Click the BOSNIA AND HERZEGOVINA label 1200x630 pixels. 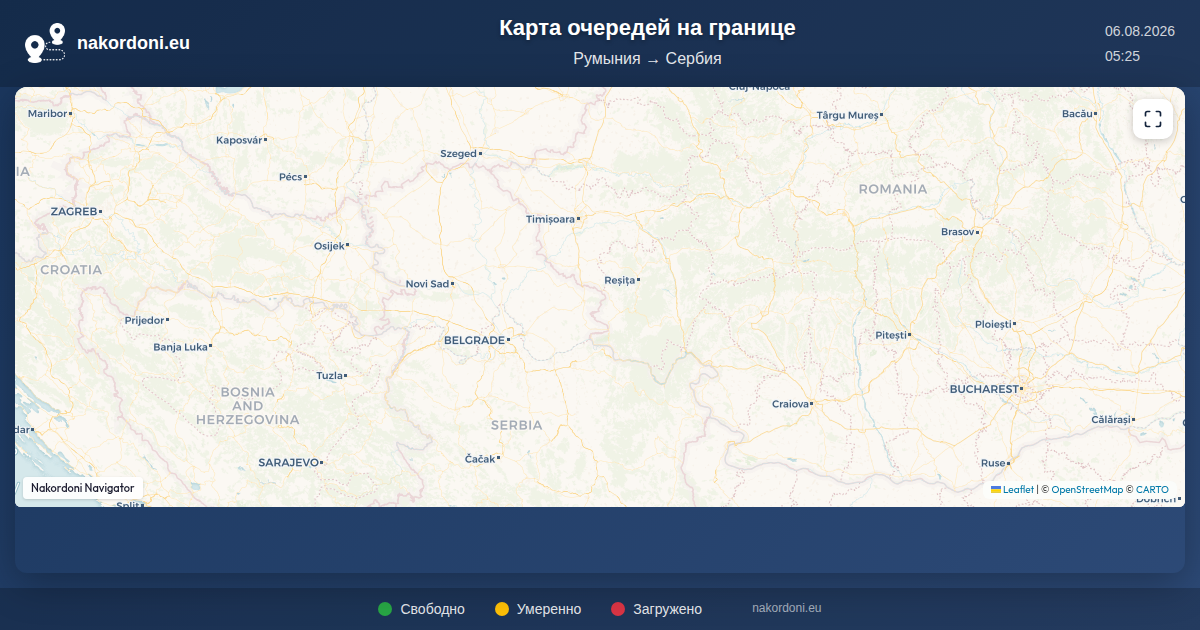(x=247, y=405)
